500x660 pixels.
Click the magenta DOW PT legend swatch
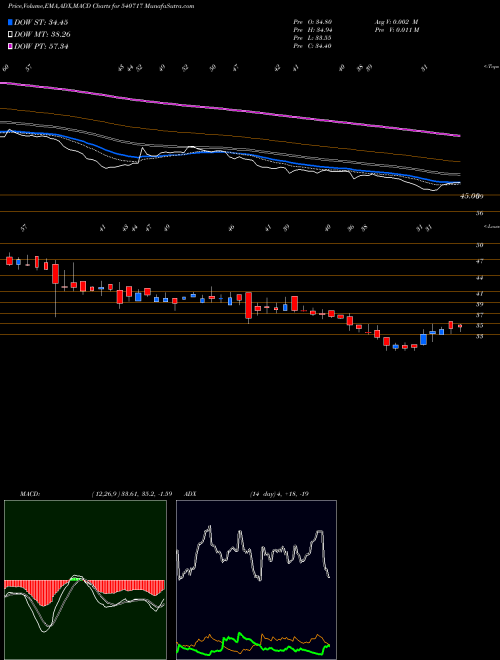[x=10, y=46]
